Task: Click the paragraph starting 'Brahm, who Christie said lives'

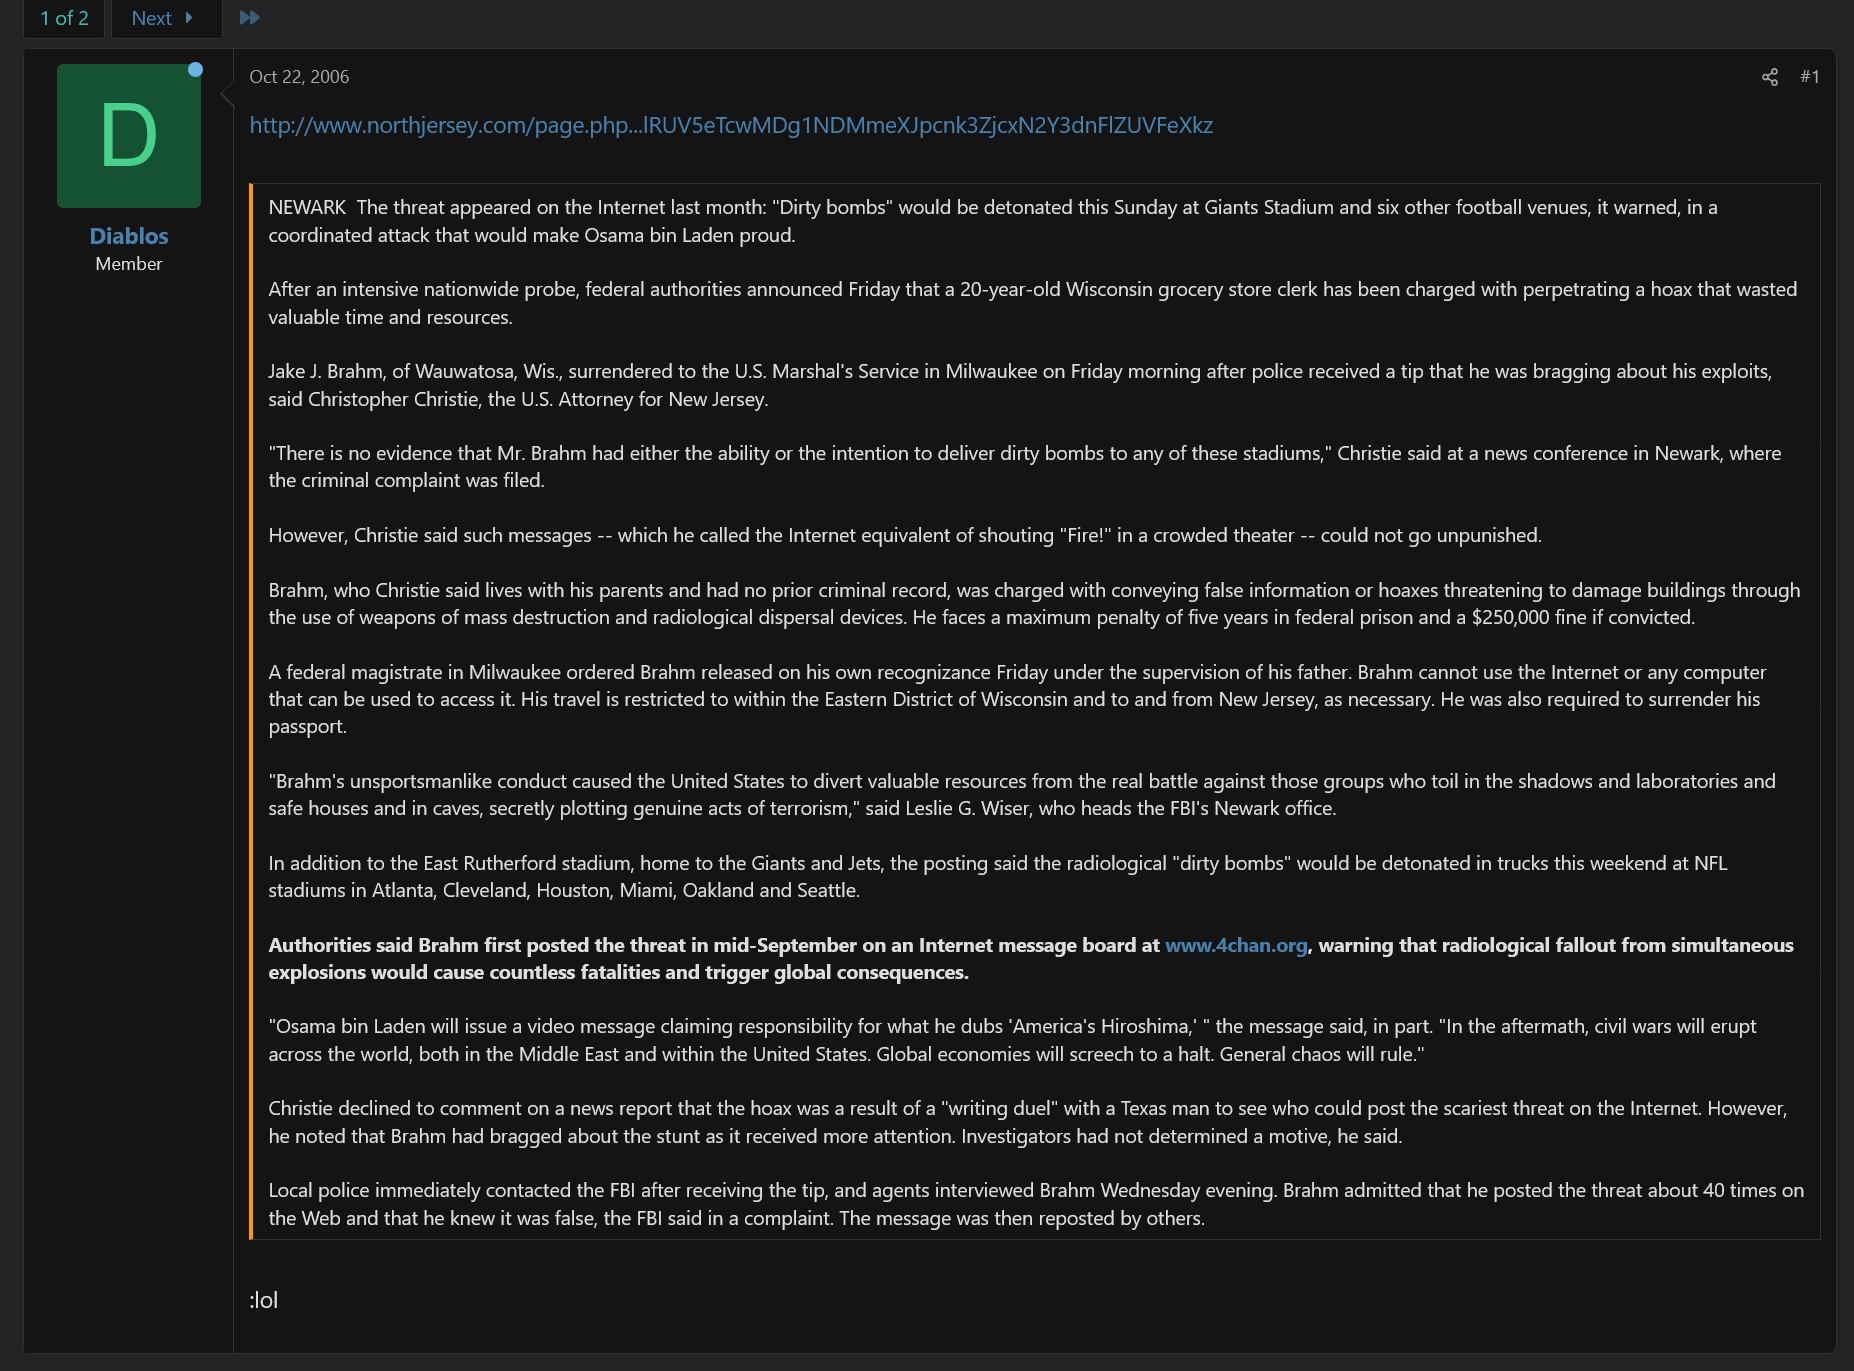Action: pos(1034,603)
